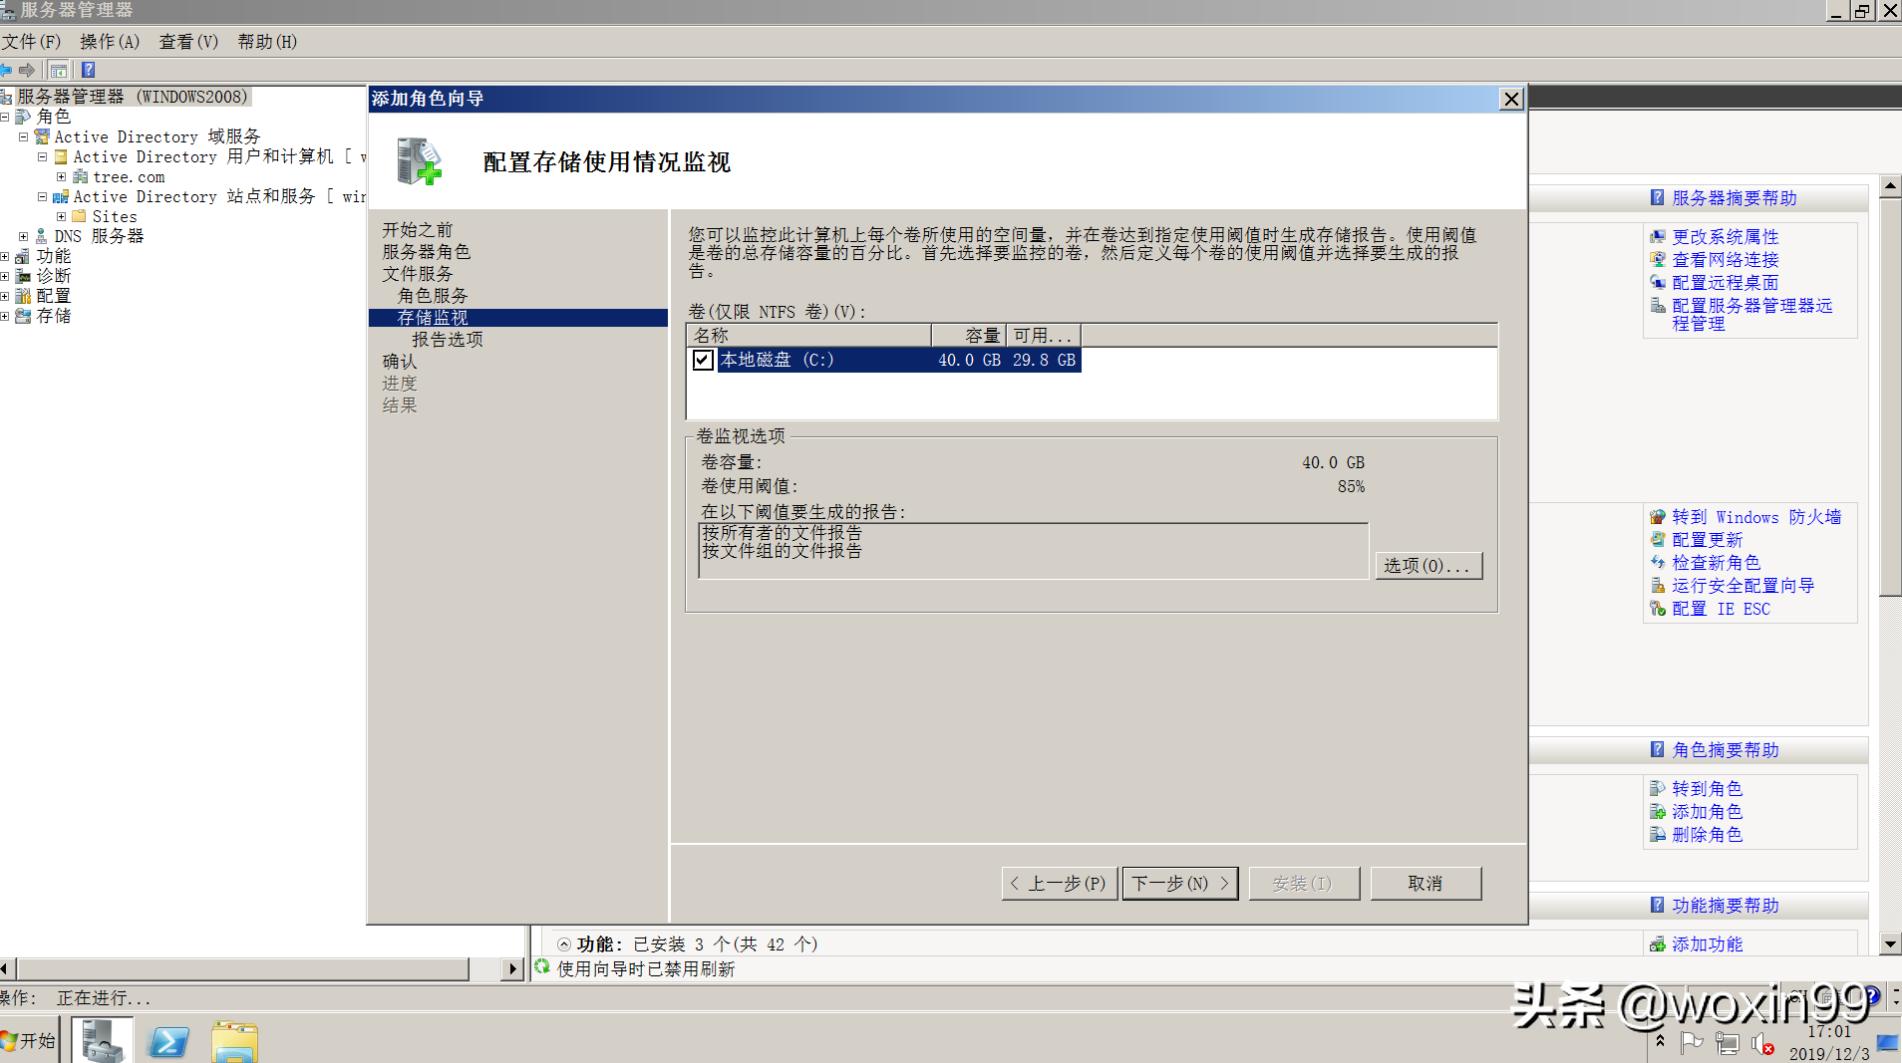Image resolution: width=1902 pixels, height=1063 pixels.
Task: Click the show/hide console tree toolbar icon
Action: 58,70
